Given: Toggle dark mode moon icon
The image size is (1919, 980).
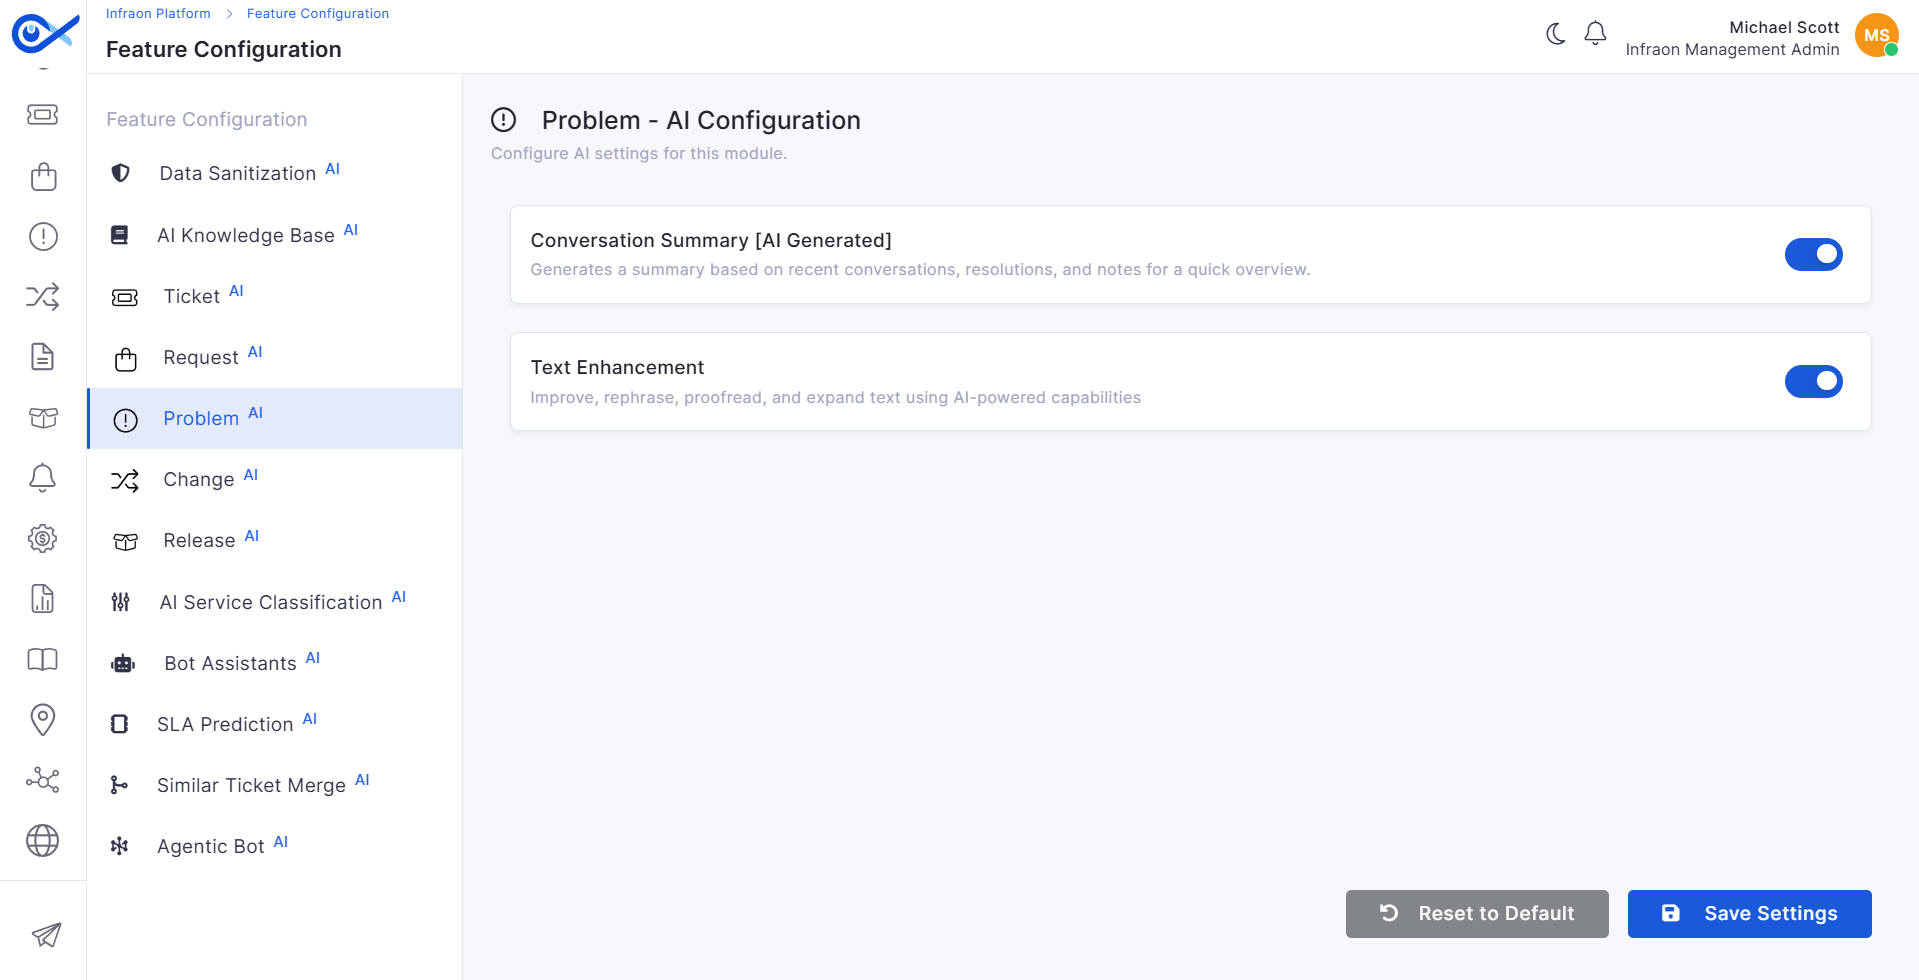Looking at the screenshot, I should [1555, 34].
